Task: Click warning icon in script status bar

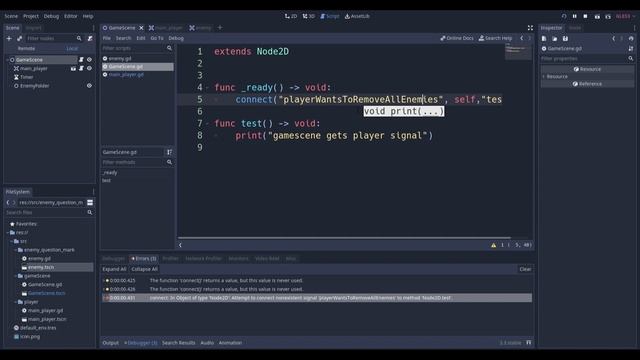Action: (493, 245)
